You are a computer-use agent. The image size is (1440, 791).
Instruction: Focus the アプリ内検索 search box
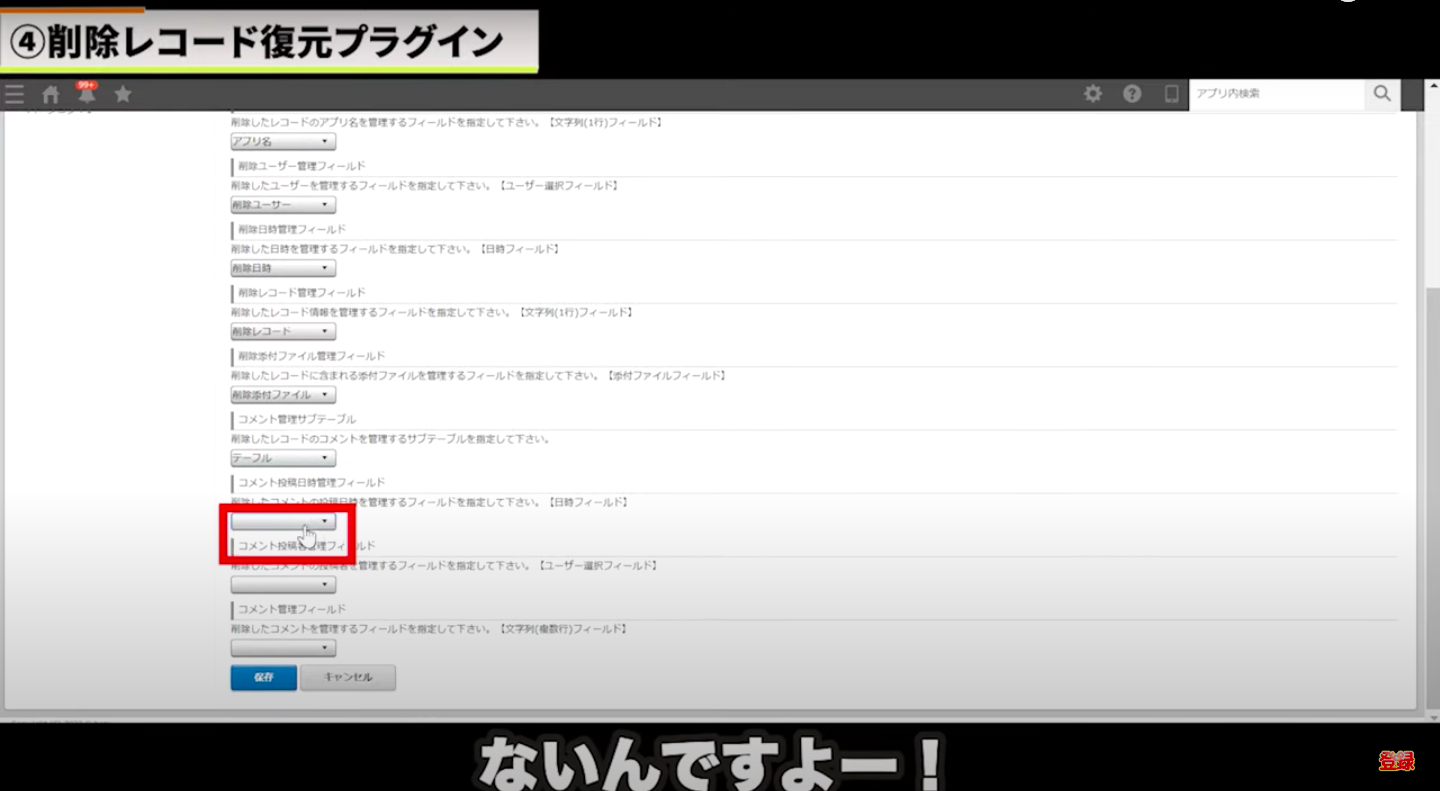1276,93
